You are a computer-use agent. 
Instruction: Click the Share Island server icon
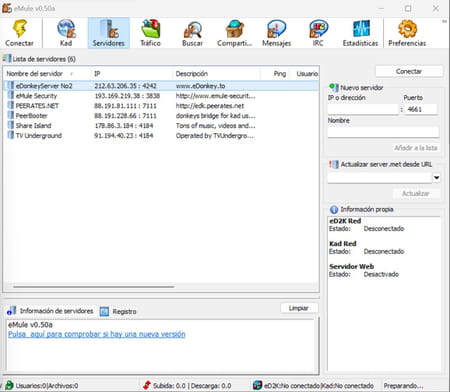(11, 126)
